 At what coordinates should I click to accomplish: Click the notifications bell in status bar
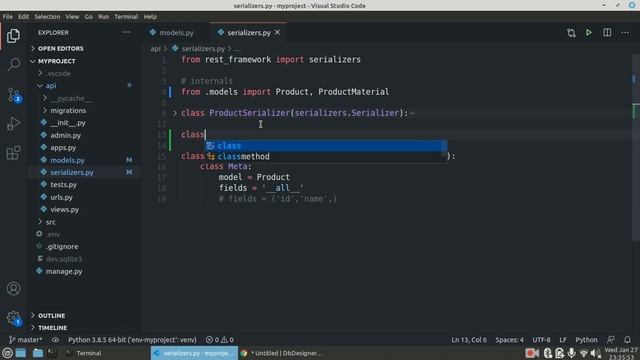coord(627,340)
